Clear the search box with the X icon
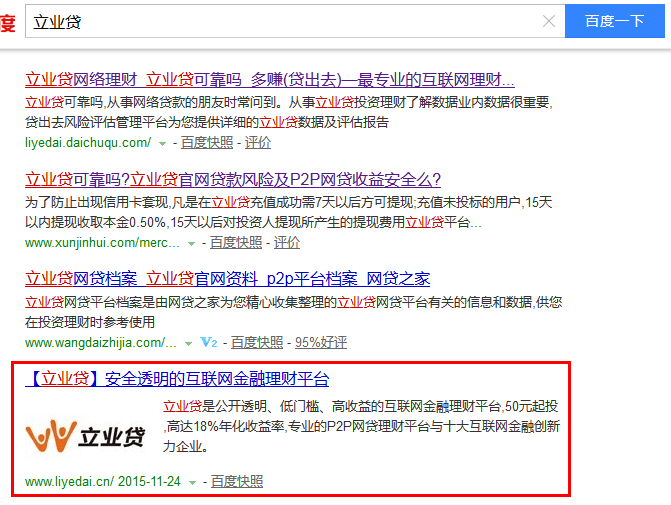Viewport: 671px width, 505px height. point(549,21)
